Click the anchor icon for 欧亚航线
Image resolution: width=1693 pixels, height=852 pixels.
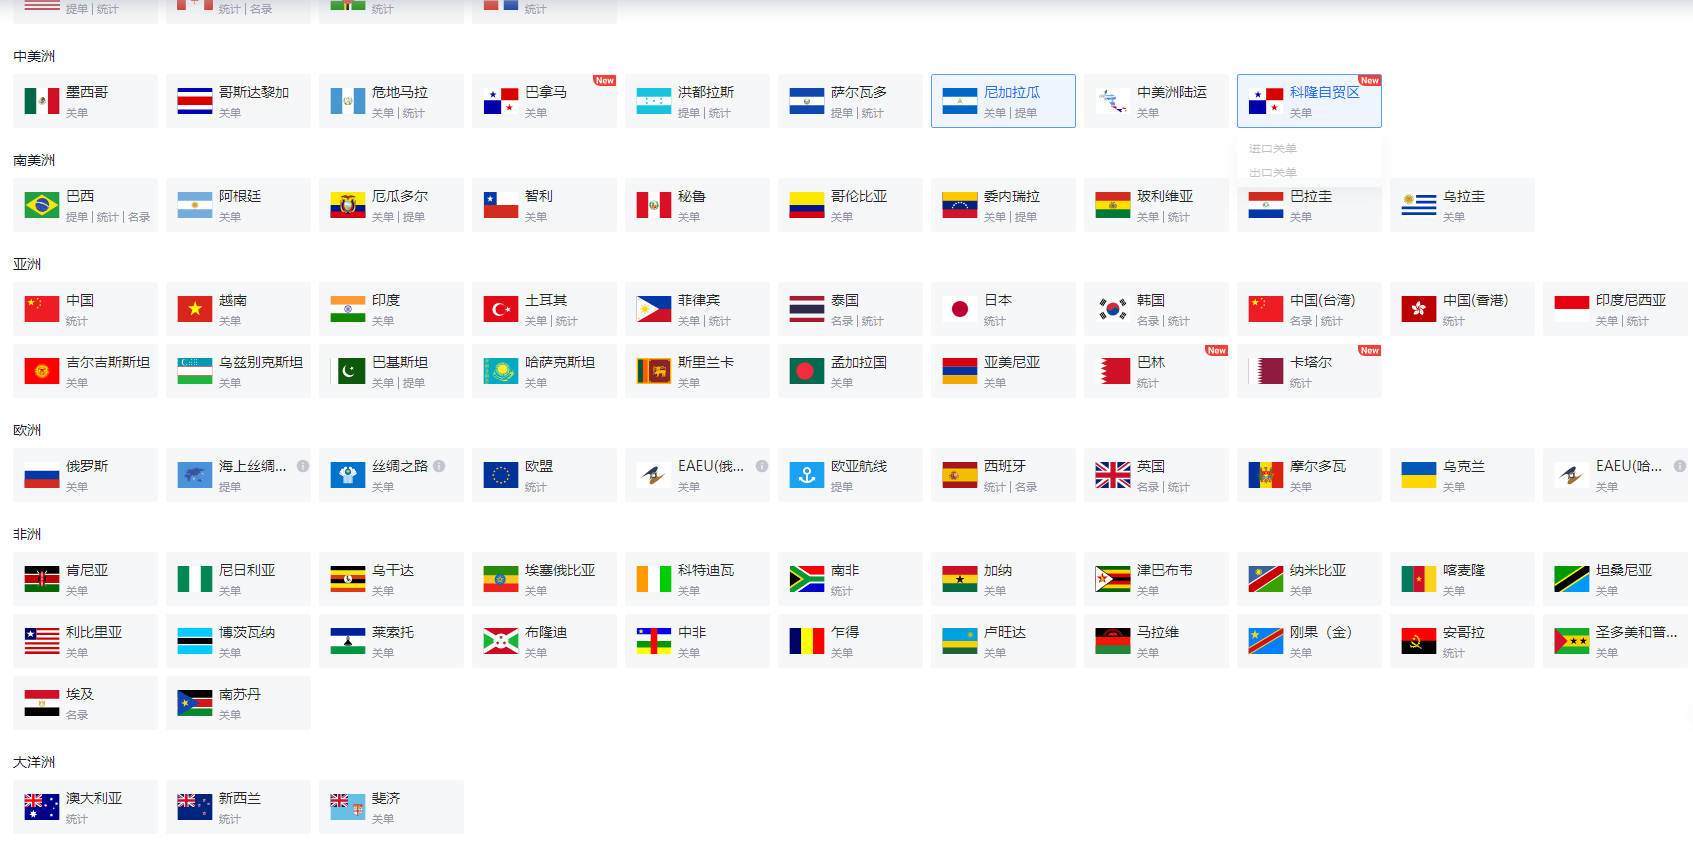pos(806,475)
